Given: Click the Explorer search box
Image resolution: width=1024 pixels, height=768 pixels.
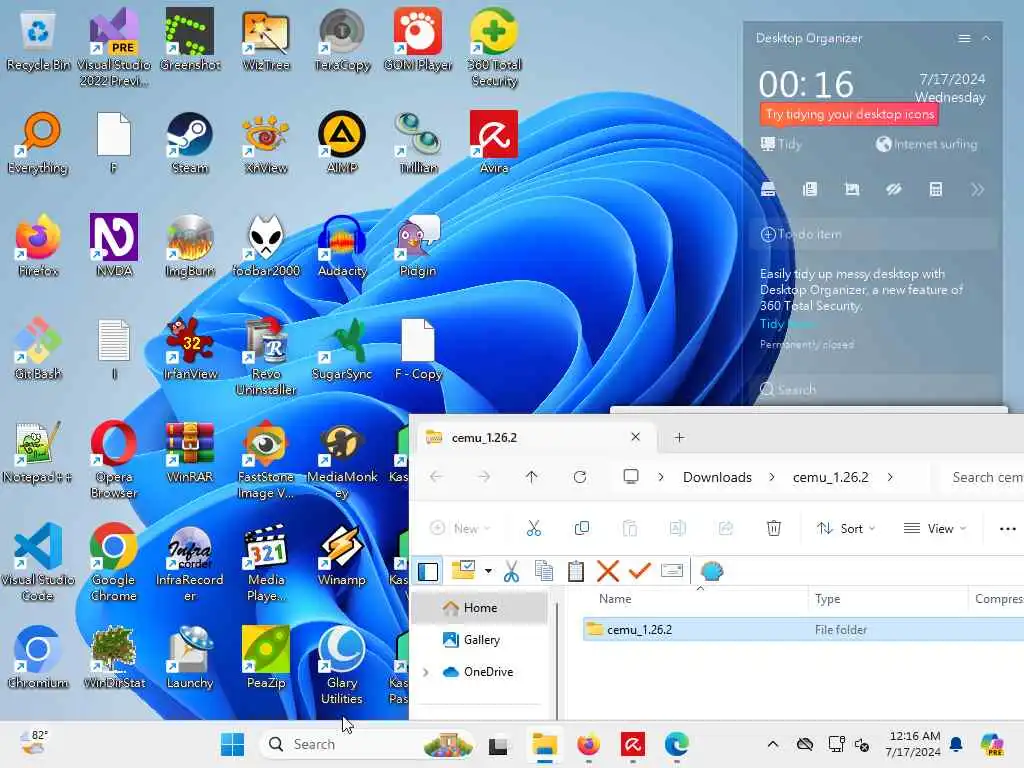Looking at the screenshot, I should tap(983, 477).
